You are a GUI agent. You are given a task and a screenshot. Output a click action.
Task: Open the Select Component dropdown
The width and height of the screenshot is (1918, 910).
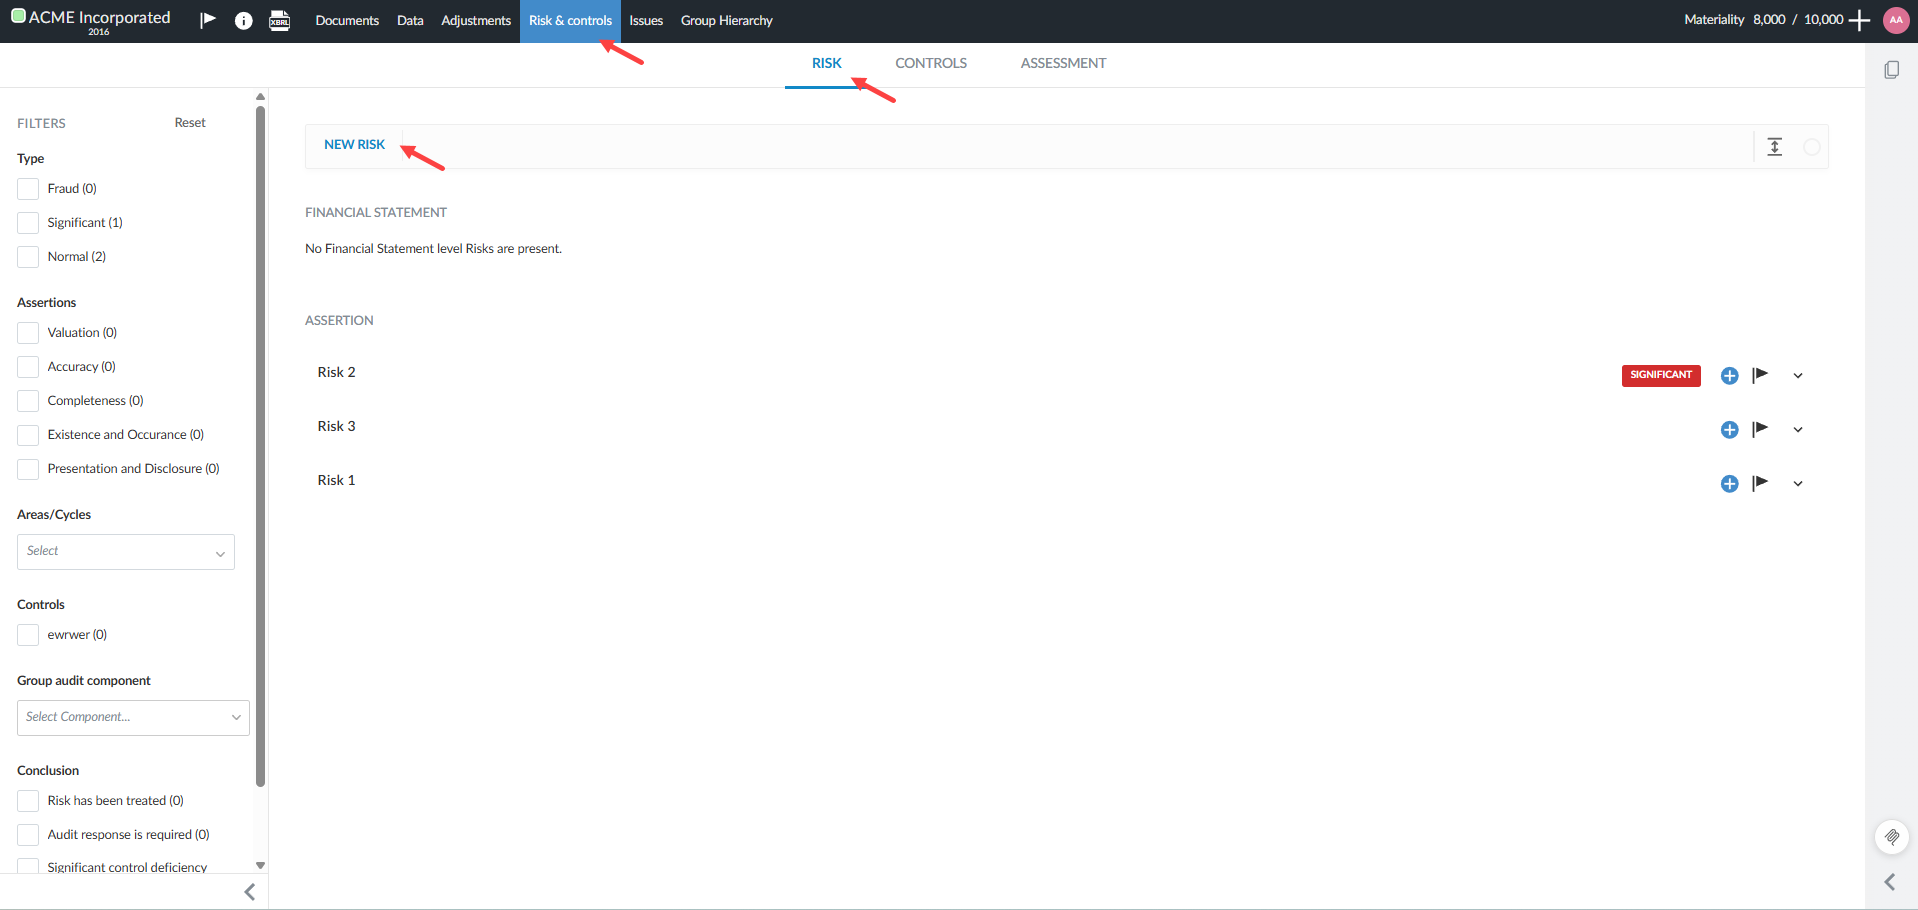coord(133,717)
